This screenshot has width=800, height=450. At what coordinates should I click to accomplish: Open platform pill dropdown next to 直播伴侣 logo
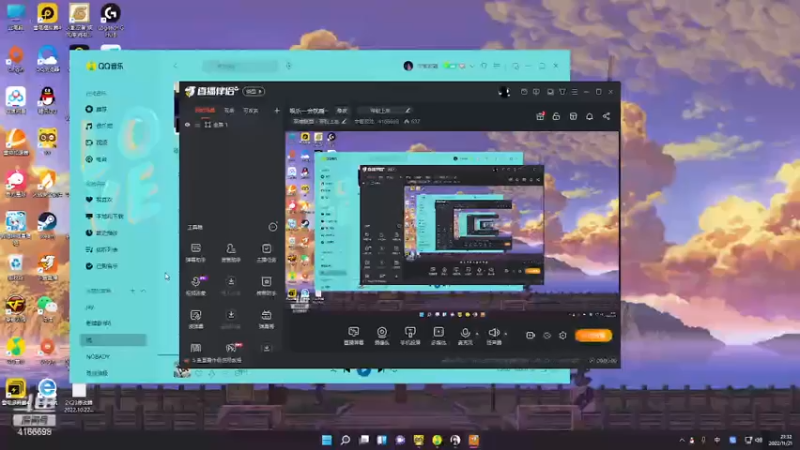click(253, 91)
